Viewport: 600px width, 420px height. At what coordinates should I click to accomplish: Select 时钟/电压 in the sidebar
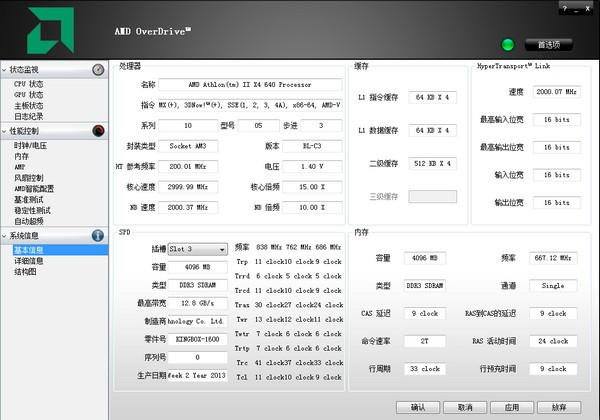30,145
